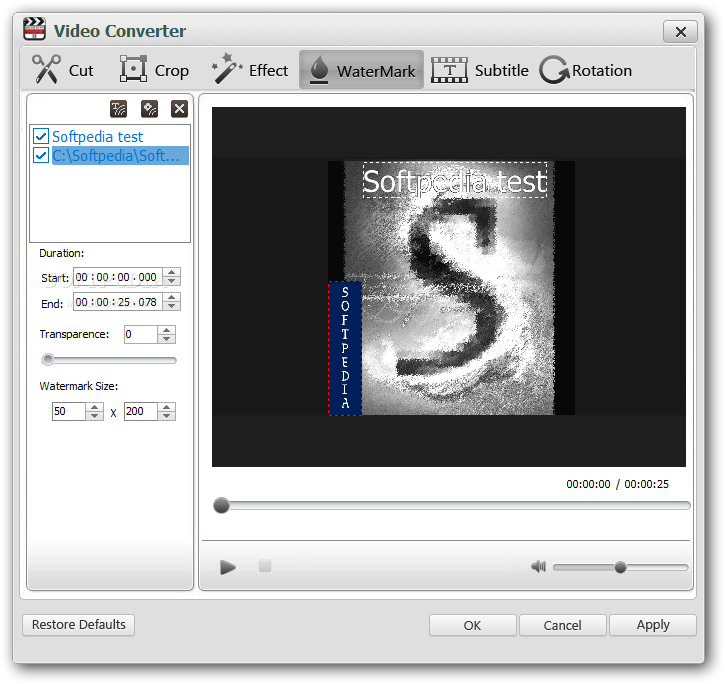Image resolution: width=725 pixels, height=684 pixels.
Task: Increase Transparence with up arrow
Action: 166,330
